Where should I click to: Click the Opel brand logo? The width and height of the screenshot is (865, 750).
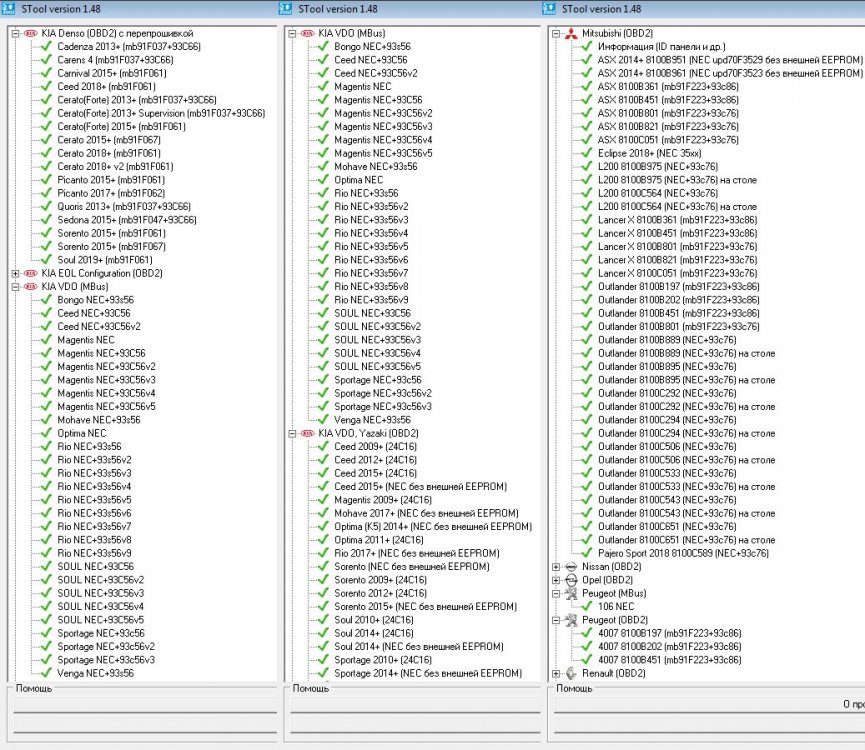(571, 580)
